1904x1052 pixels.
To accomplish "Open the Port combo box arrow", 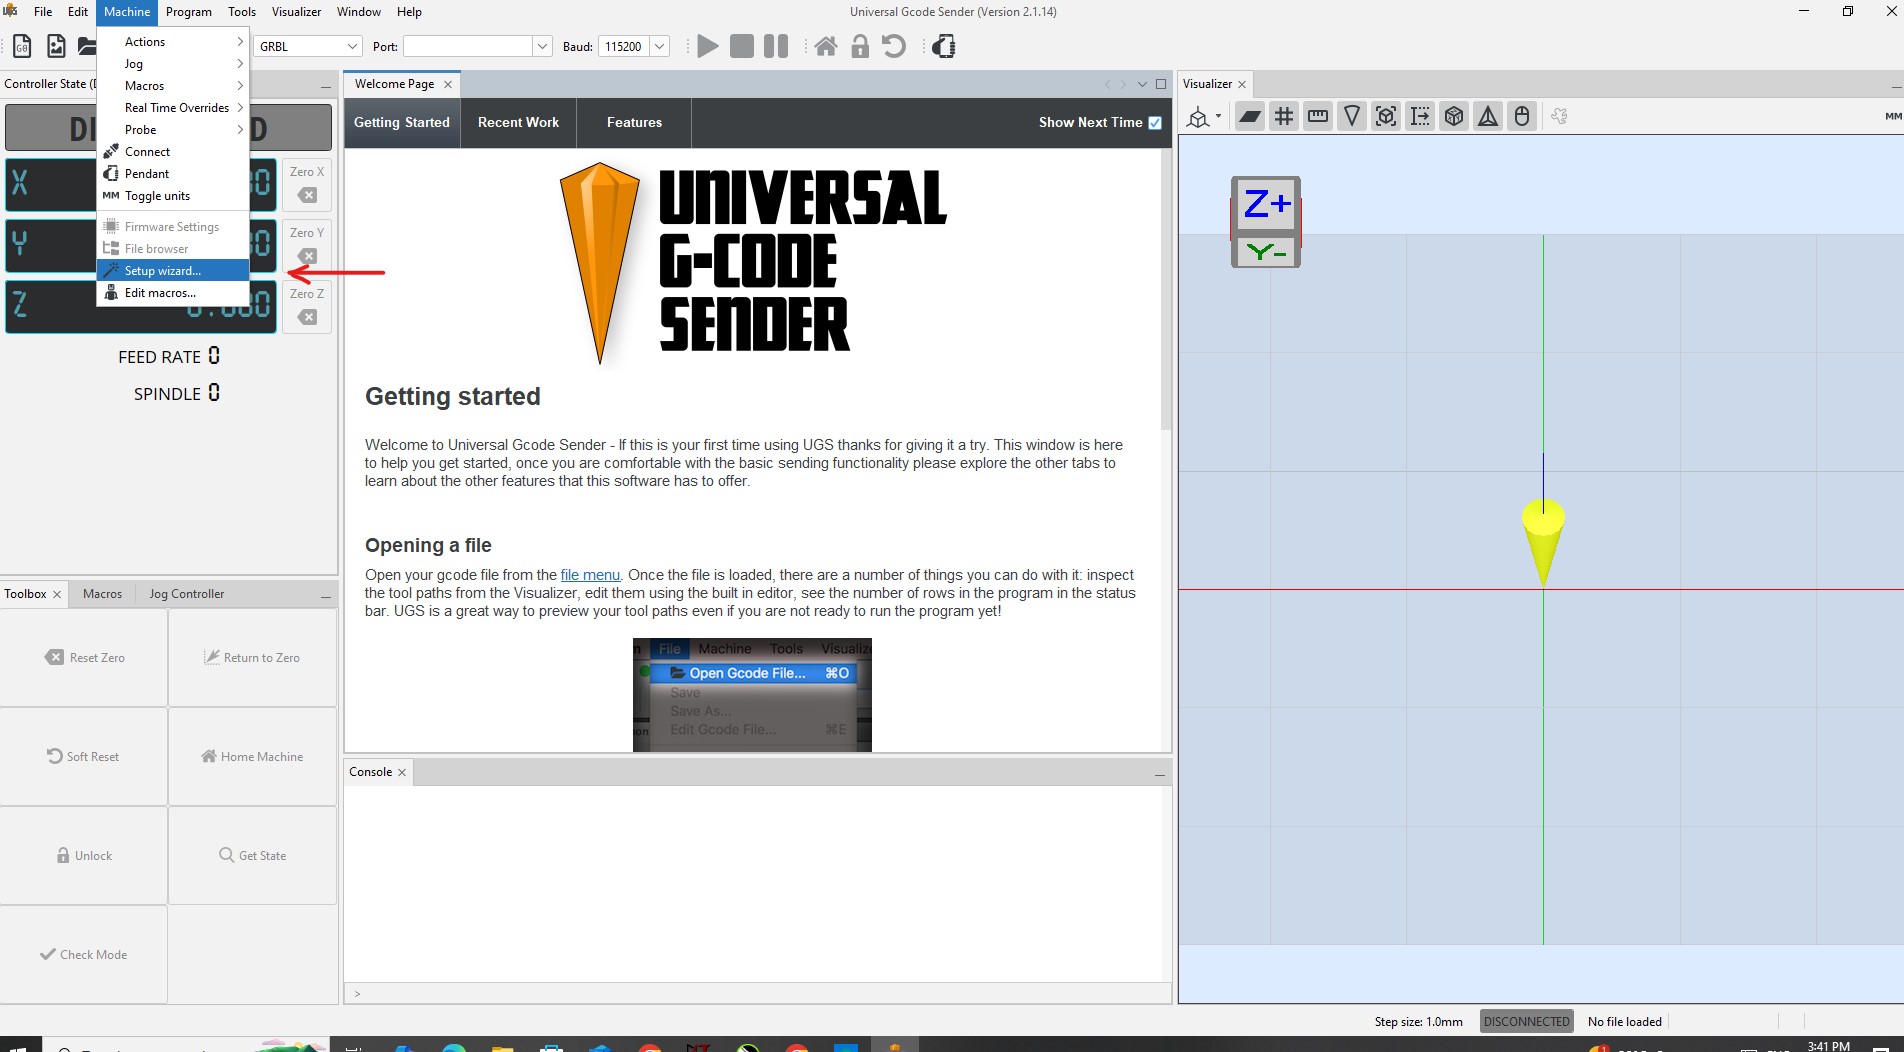I will pos(542,46).
